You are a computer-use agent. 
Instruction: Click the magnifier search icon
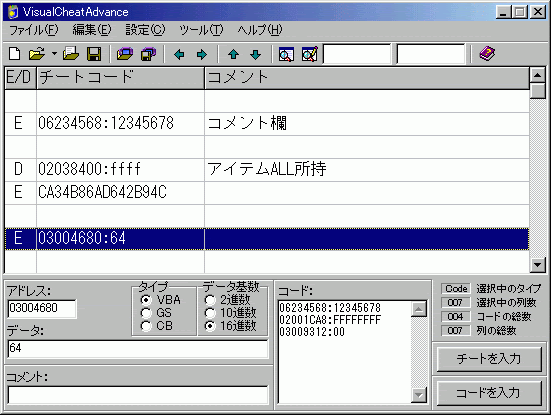tap(286, 54)
